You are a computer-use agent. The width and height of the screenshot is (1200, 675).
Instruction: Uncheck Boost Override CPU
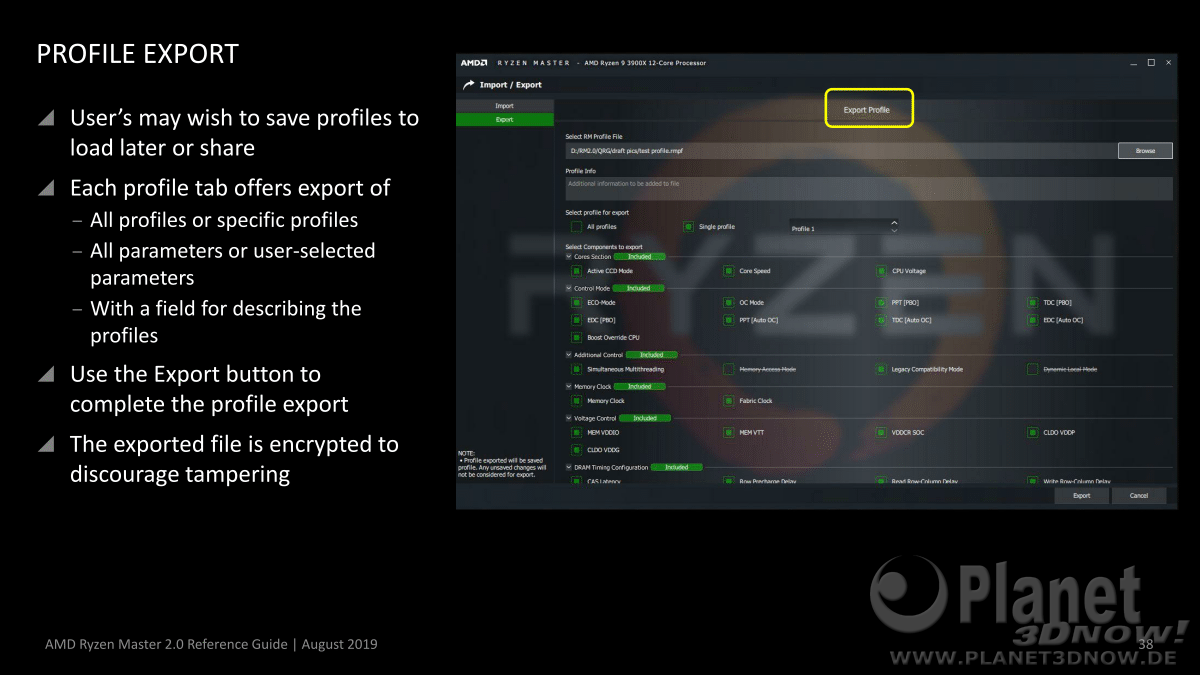(x=577, y=338)
